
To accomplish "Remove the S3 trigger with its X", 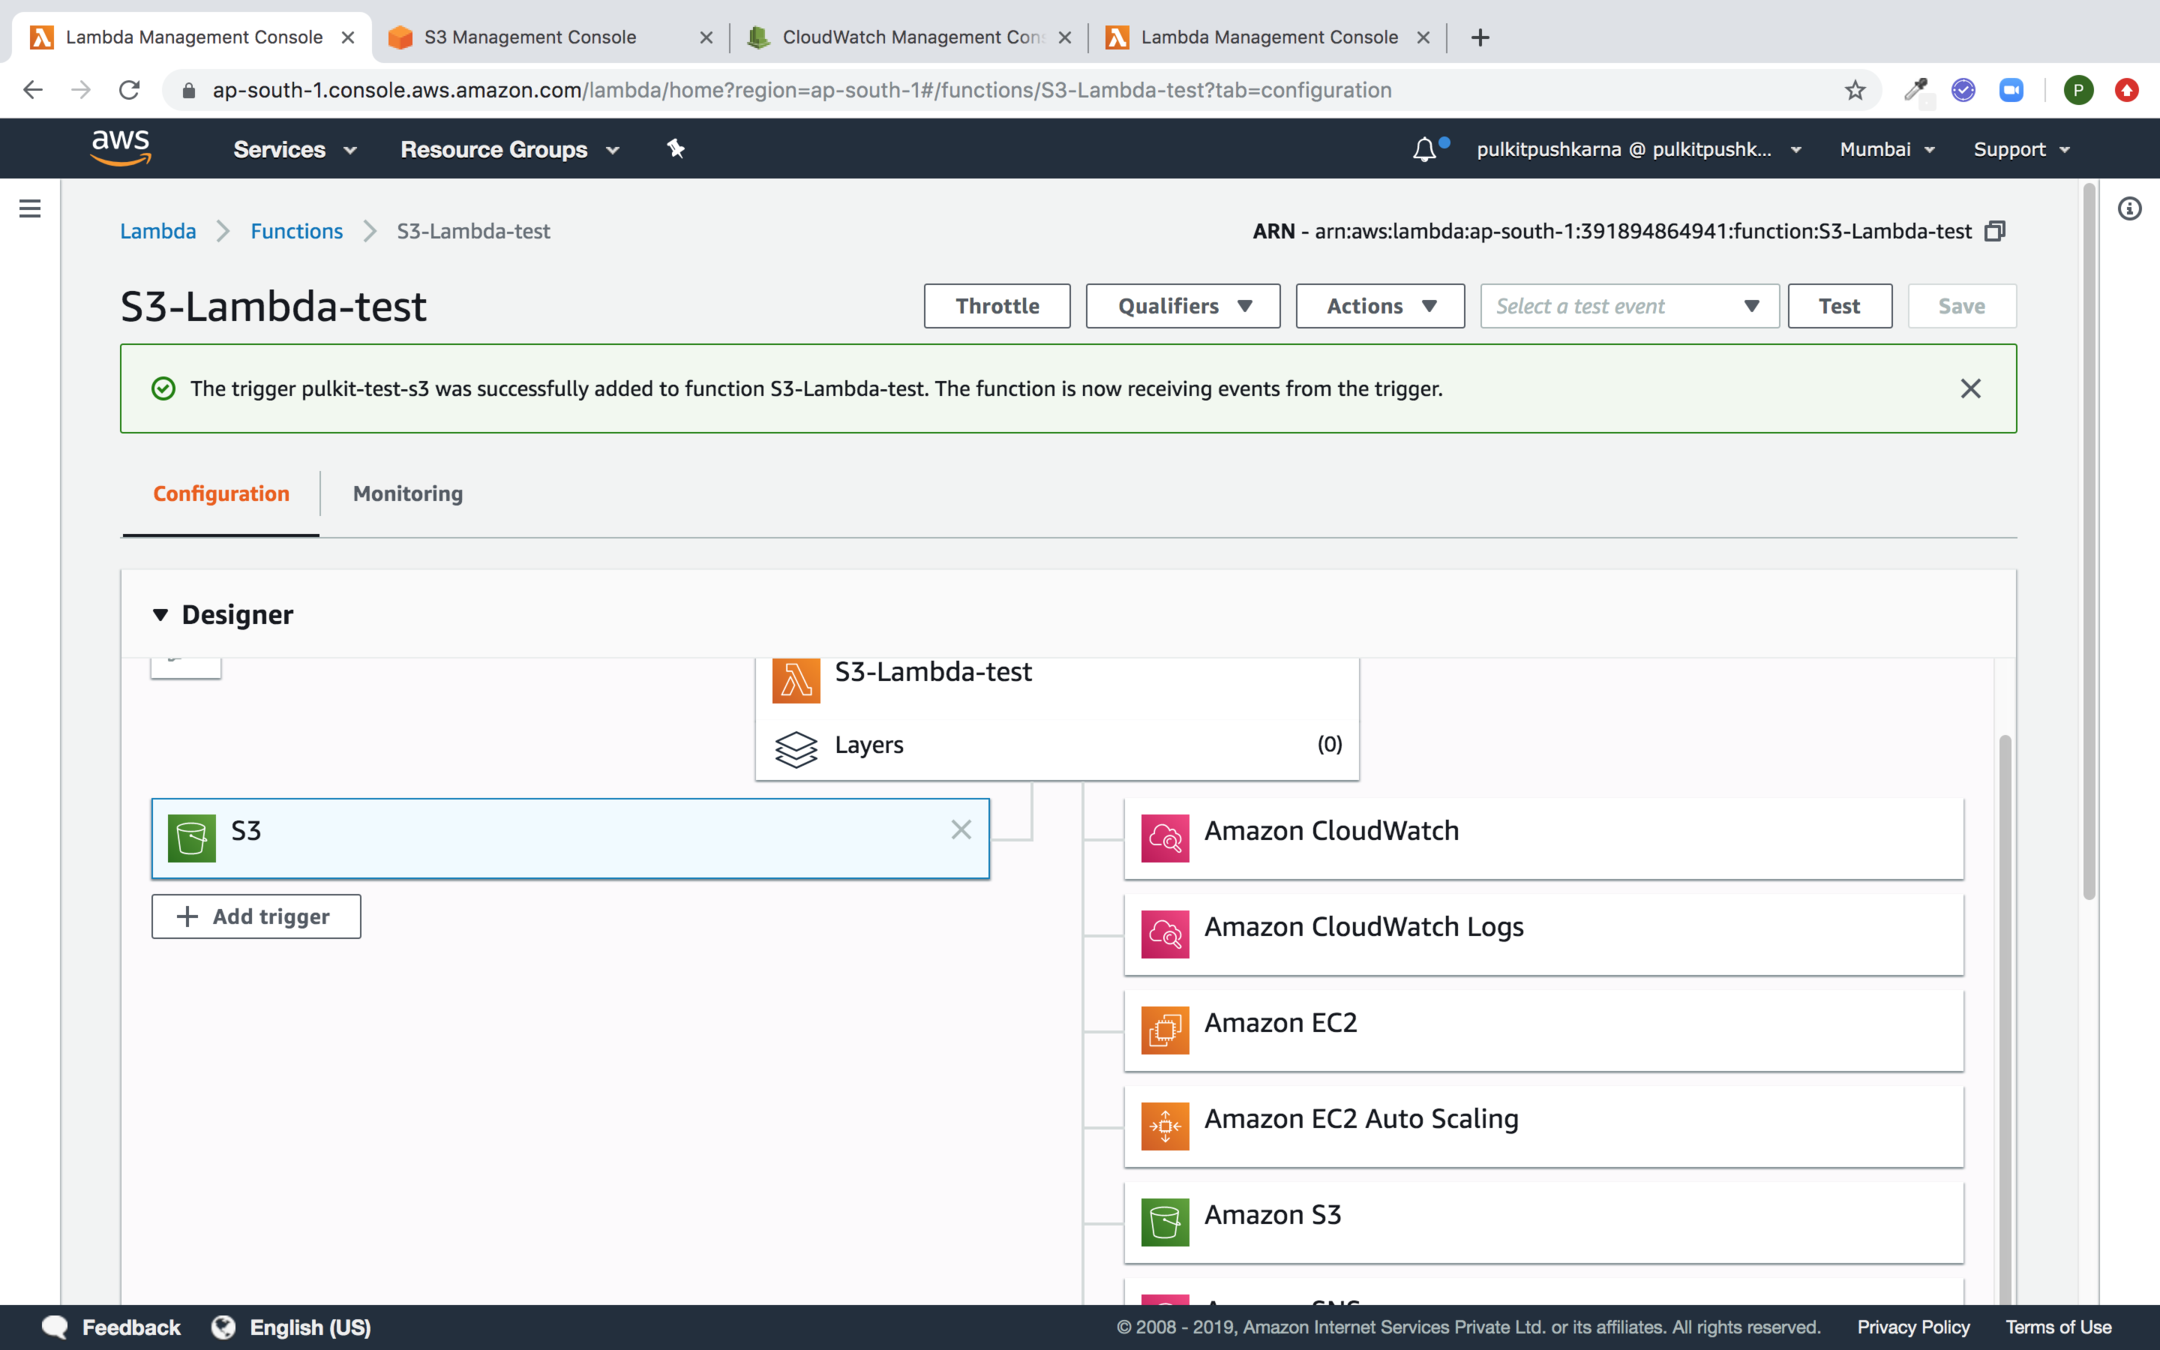I will 961,830.
